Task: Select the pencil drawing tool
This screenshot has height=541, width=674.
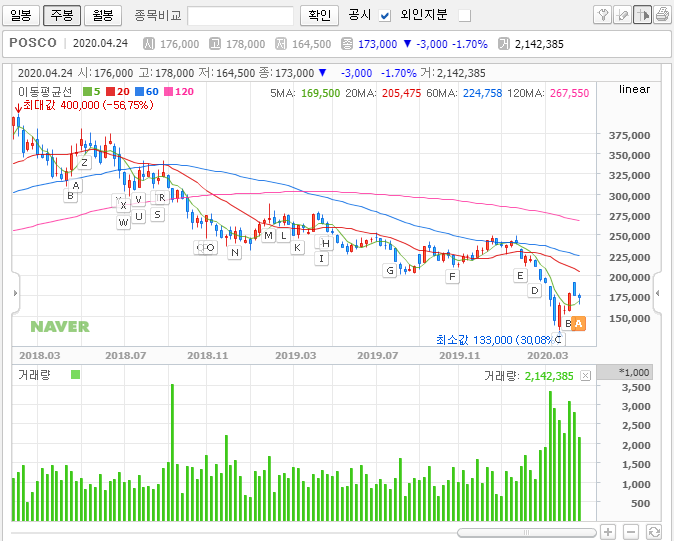Action: click(622, 15)
